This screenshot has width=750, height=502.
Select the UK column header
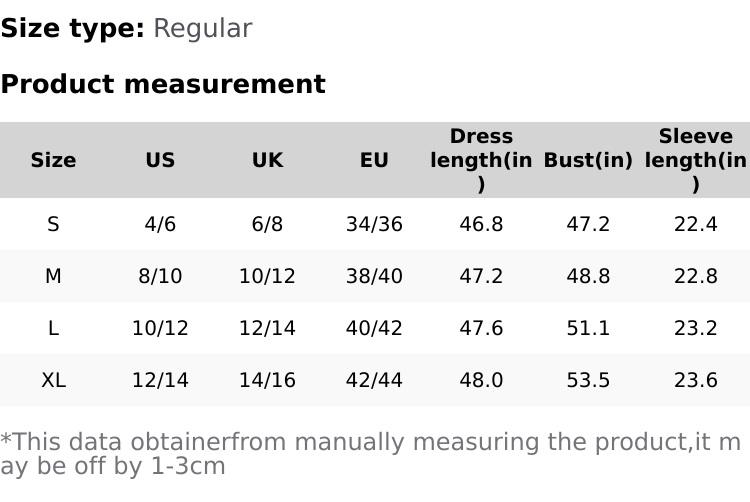coord(267,160)
